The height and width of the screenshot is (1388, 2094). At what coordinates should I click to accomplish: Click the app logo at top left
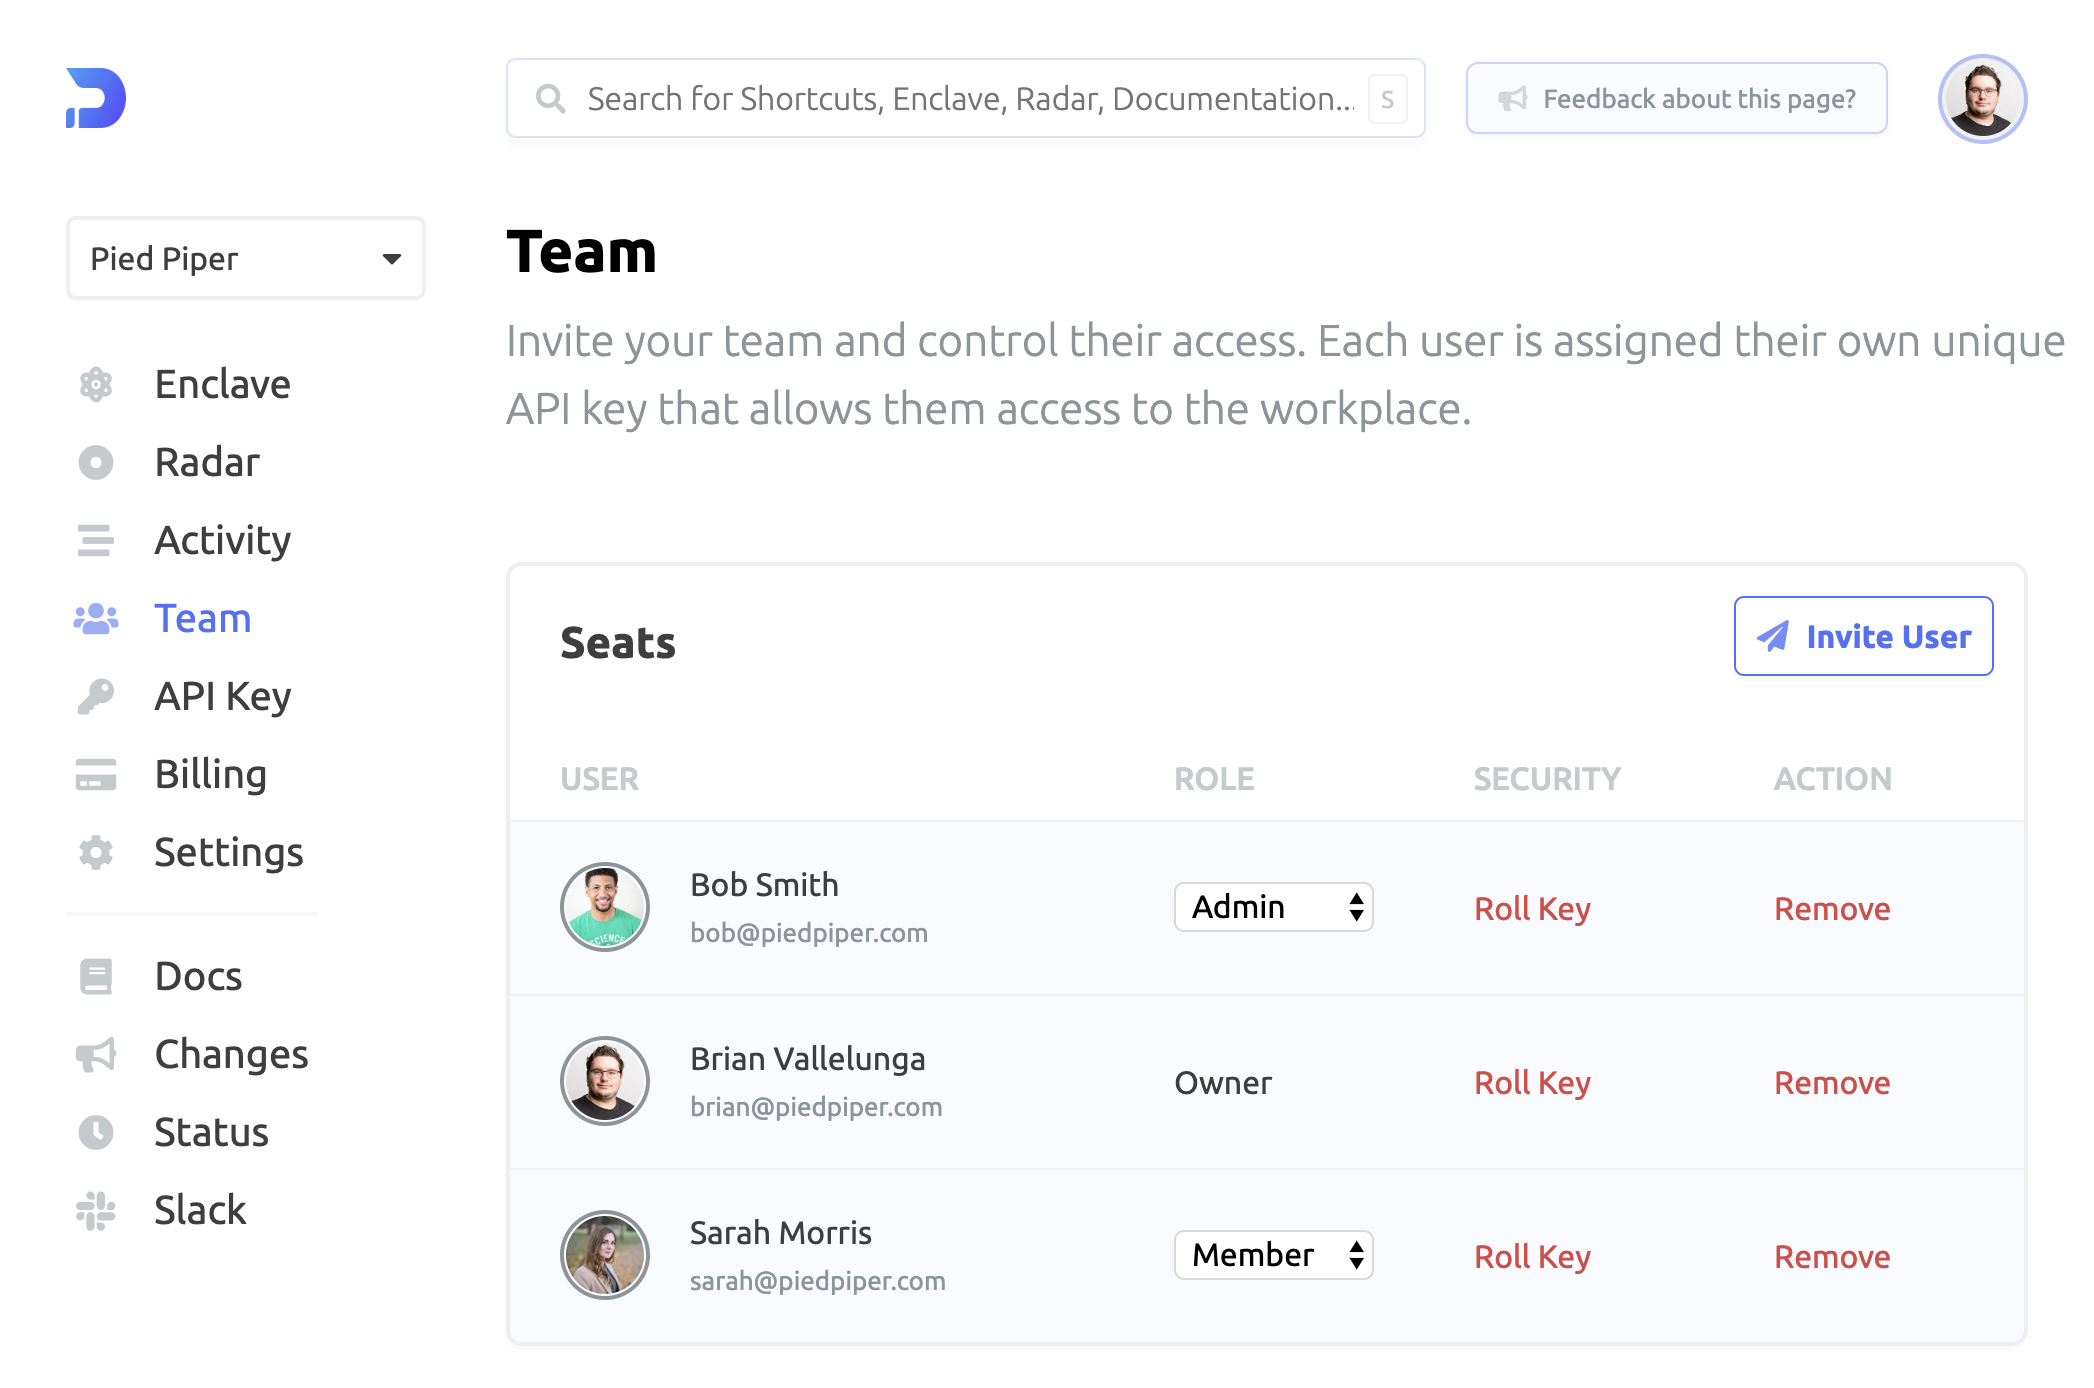point(96,98)
